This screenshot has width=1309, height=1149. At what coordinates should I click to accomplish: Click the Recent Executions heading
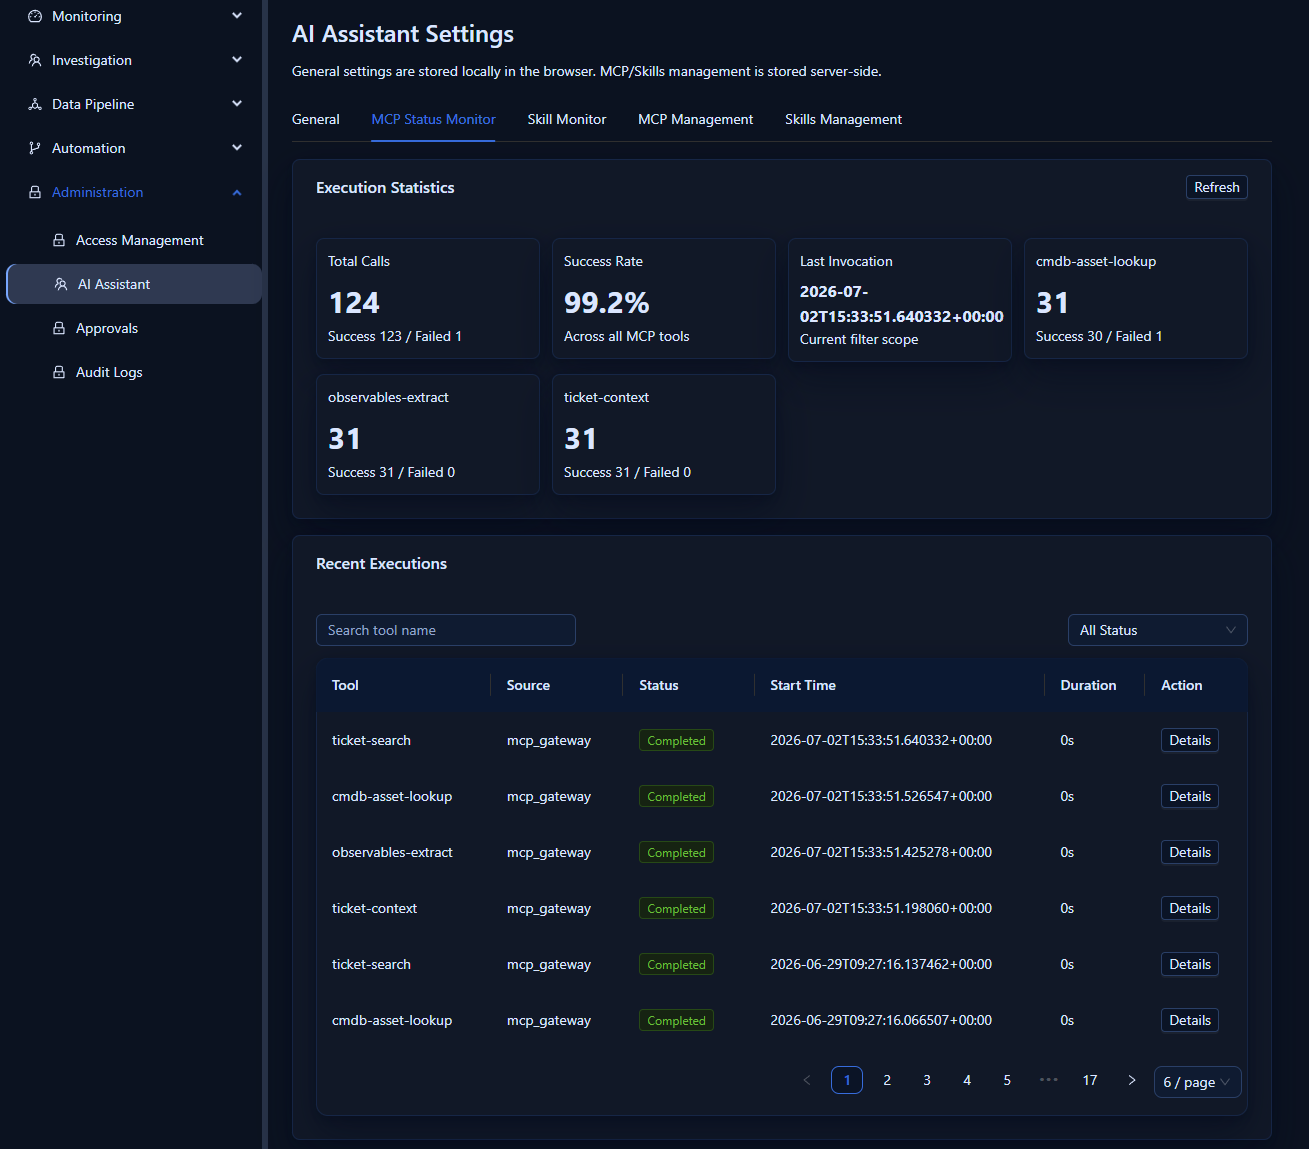click(381, 564)
